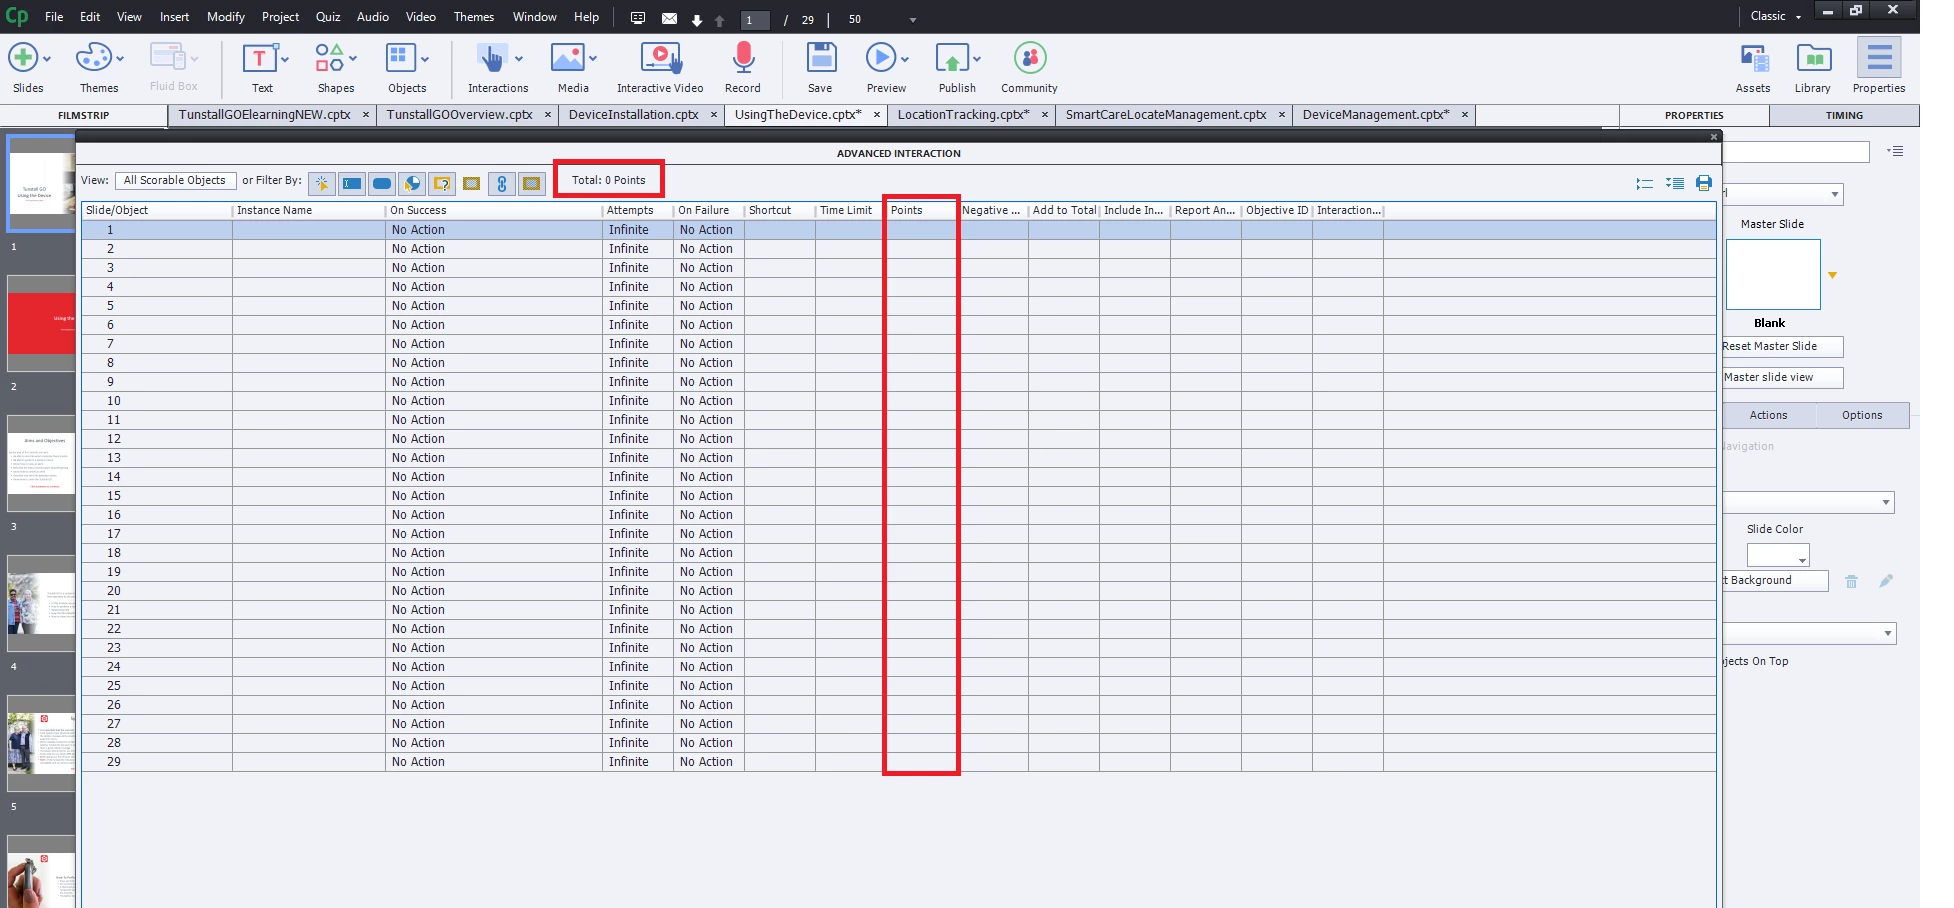Click the envelope mail icon in top bar
Screen dimensions: 1954x908
click(669, 18)
